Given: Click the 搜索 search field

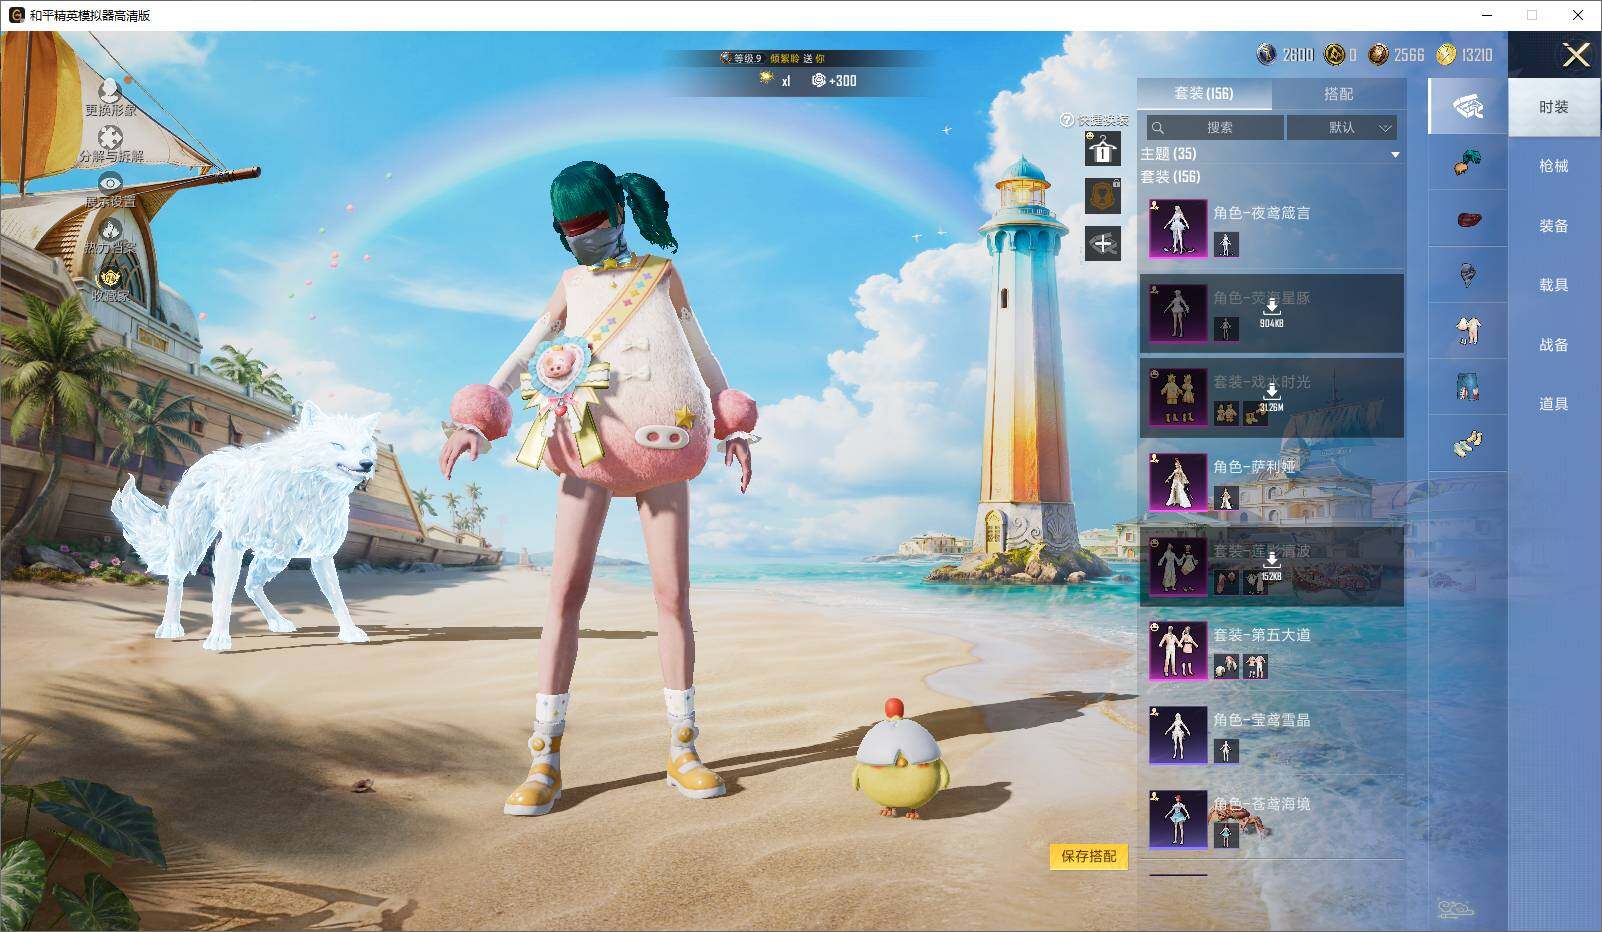Looking at the screenshot, I should click(x=1215, y=127).
